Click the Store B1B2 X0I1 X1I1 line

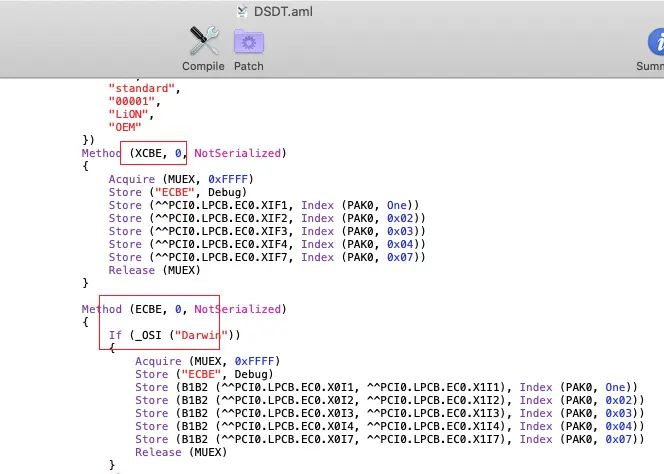(x=386, y=388)
